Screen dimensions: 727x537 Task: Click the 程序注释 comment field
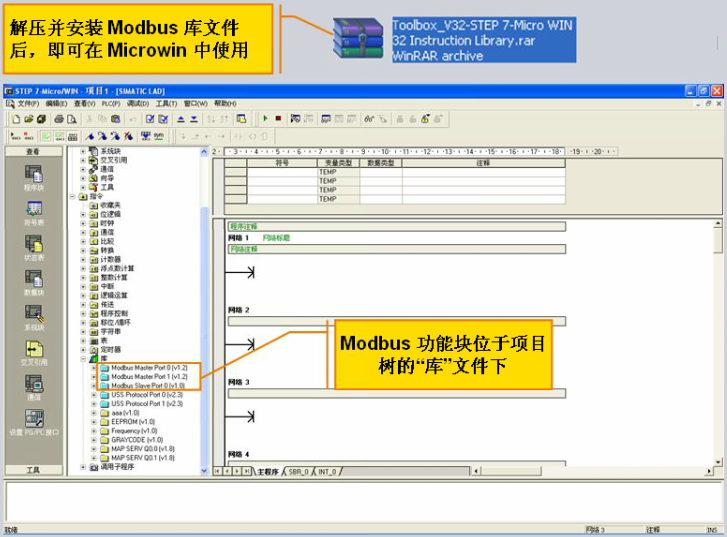397,226
